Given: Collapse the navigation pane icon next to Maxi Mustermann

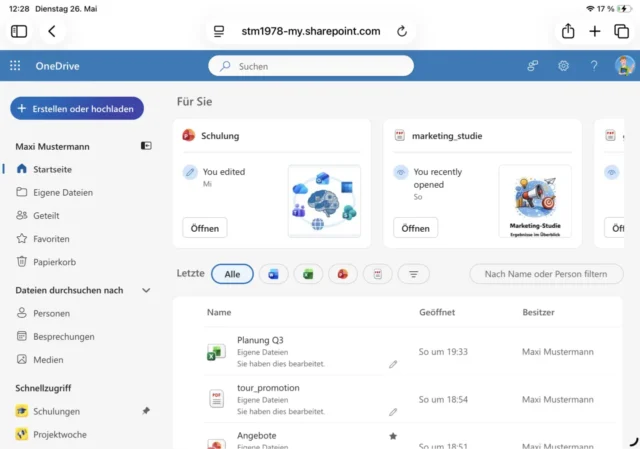Looking at the screenshot, I should coord(146,146).
